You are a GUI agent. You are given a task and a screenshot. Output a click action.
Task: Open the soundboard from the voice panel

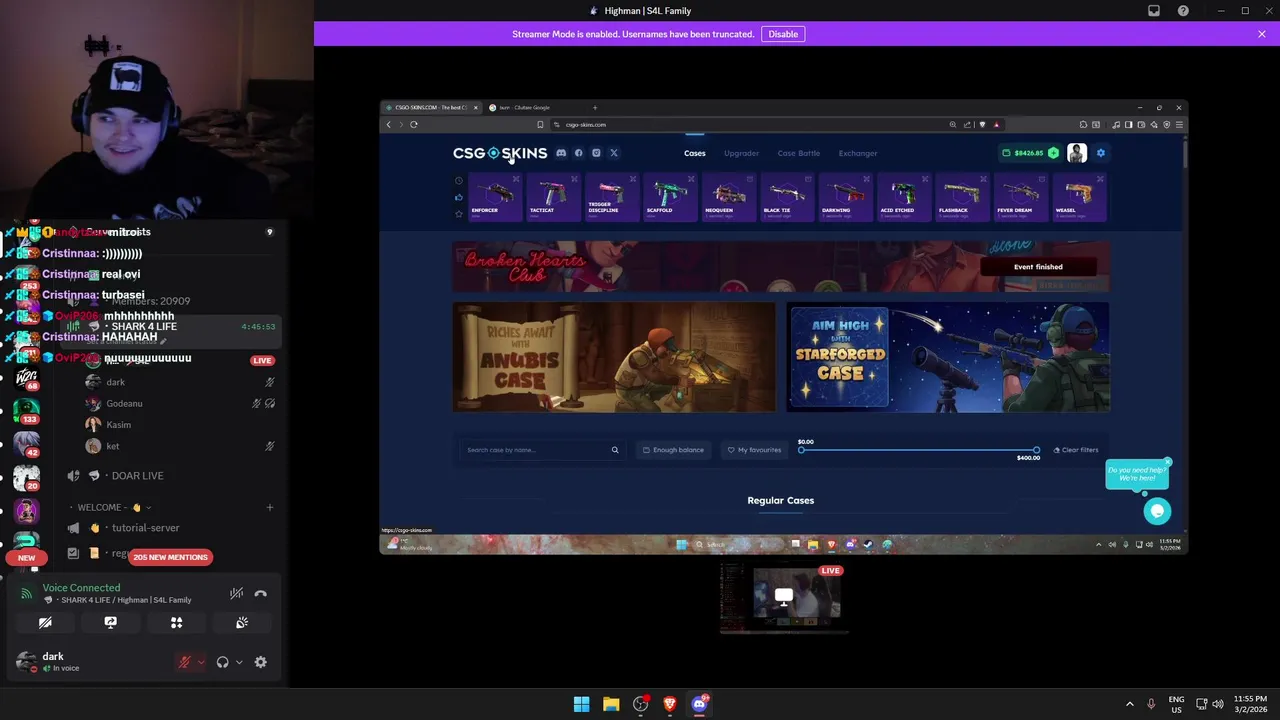pos(242,622)
